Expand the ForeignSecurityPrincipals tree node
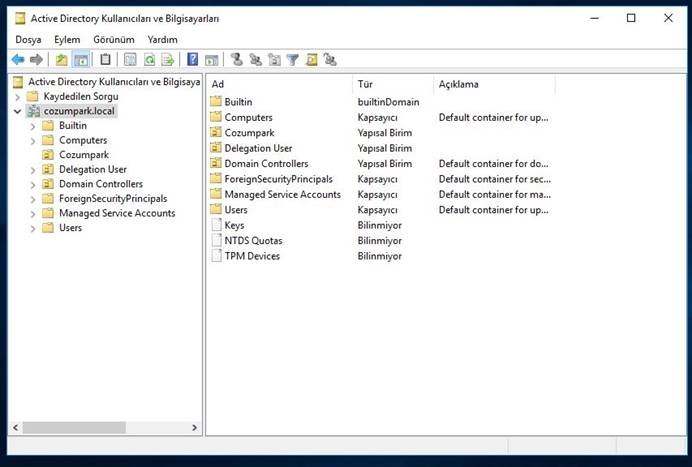The width and height of the screenshot is (692, 467). 33,200
